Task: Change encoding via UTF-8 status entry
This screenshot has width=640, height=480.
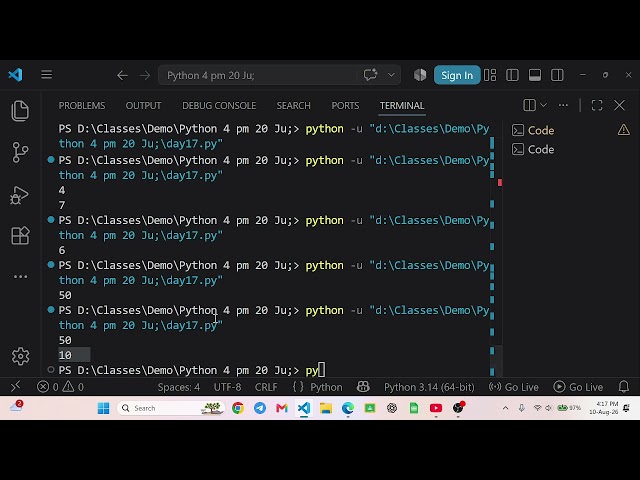Action: coord(227,387)
